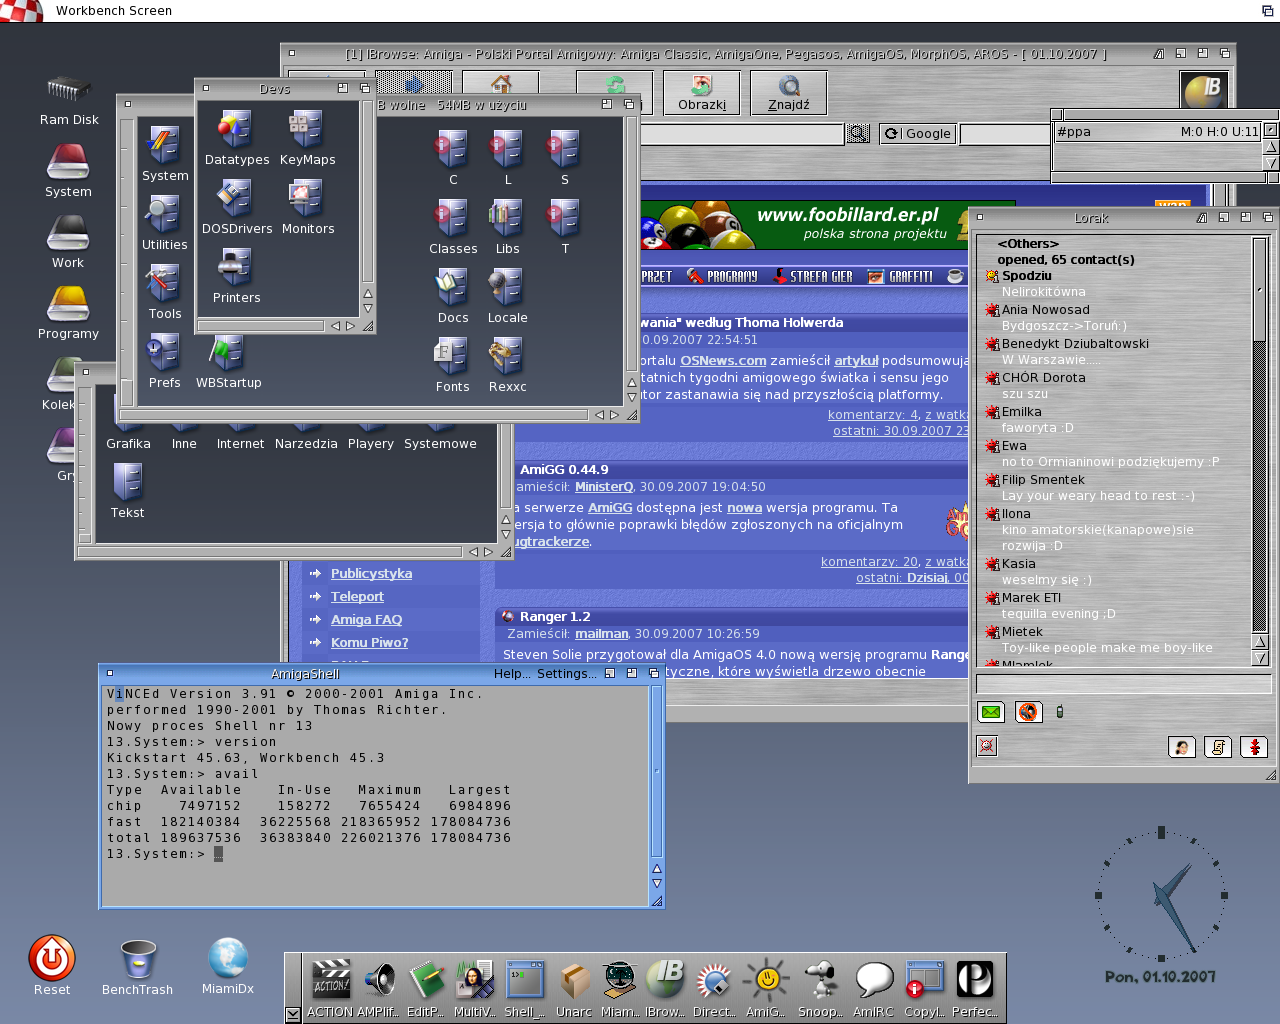Click the <Others> group header in Lorak

1028,244
